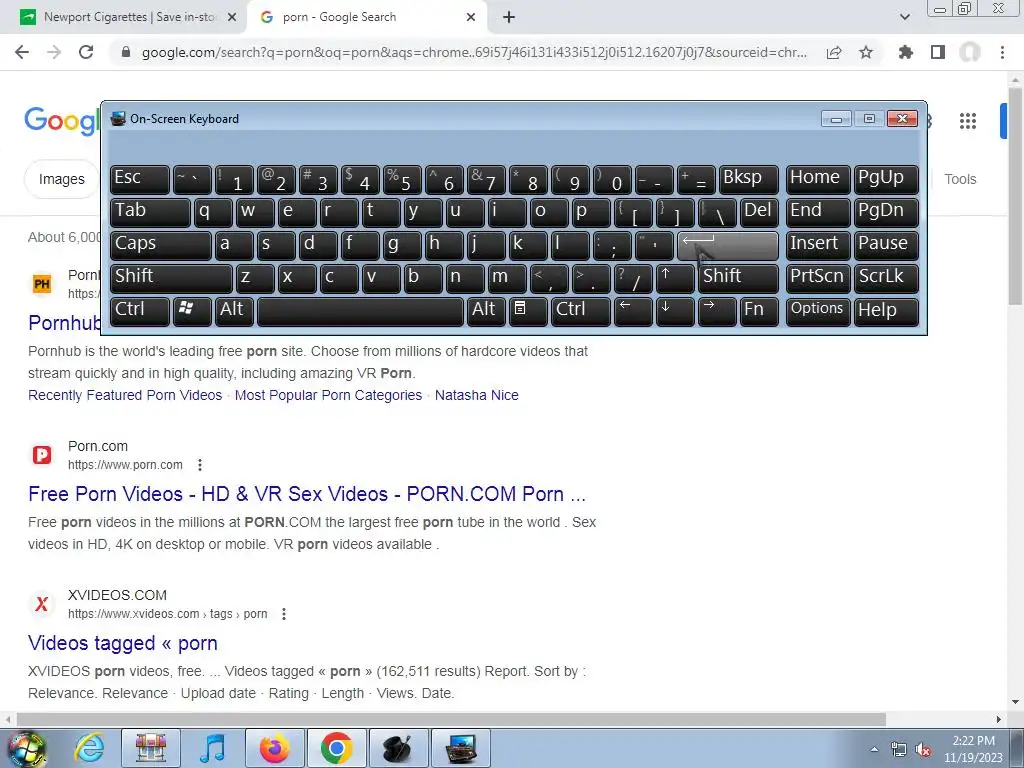Click the down arrow key on the keyboard
The height and width of the screenshot is (768, 1024).
pos(675,312)
